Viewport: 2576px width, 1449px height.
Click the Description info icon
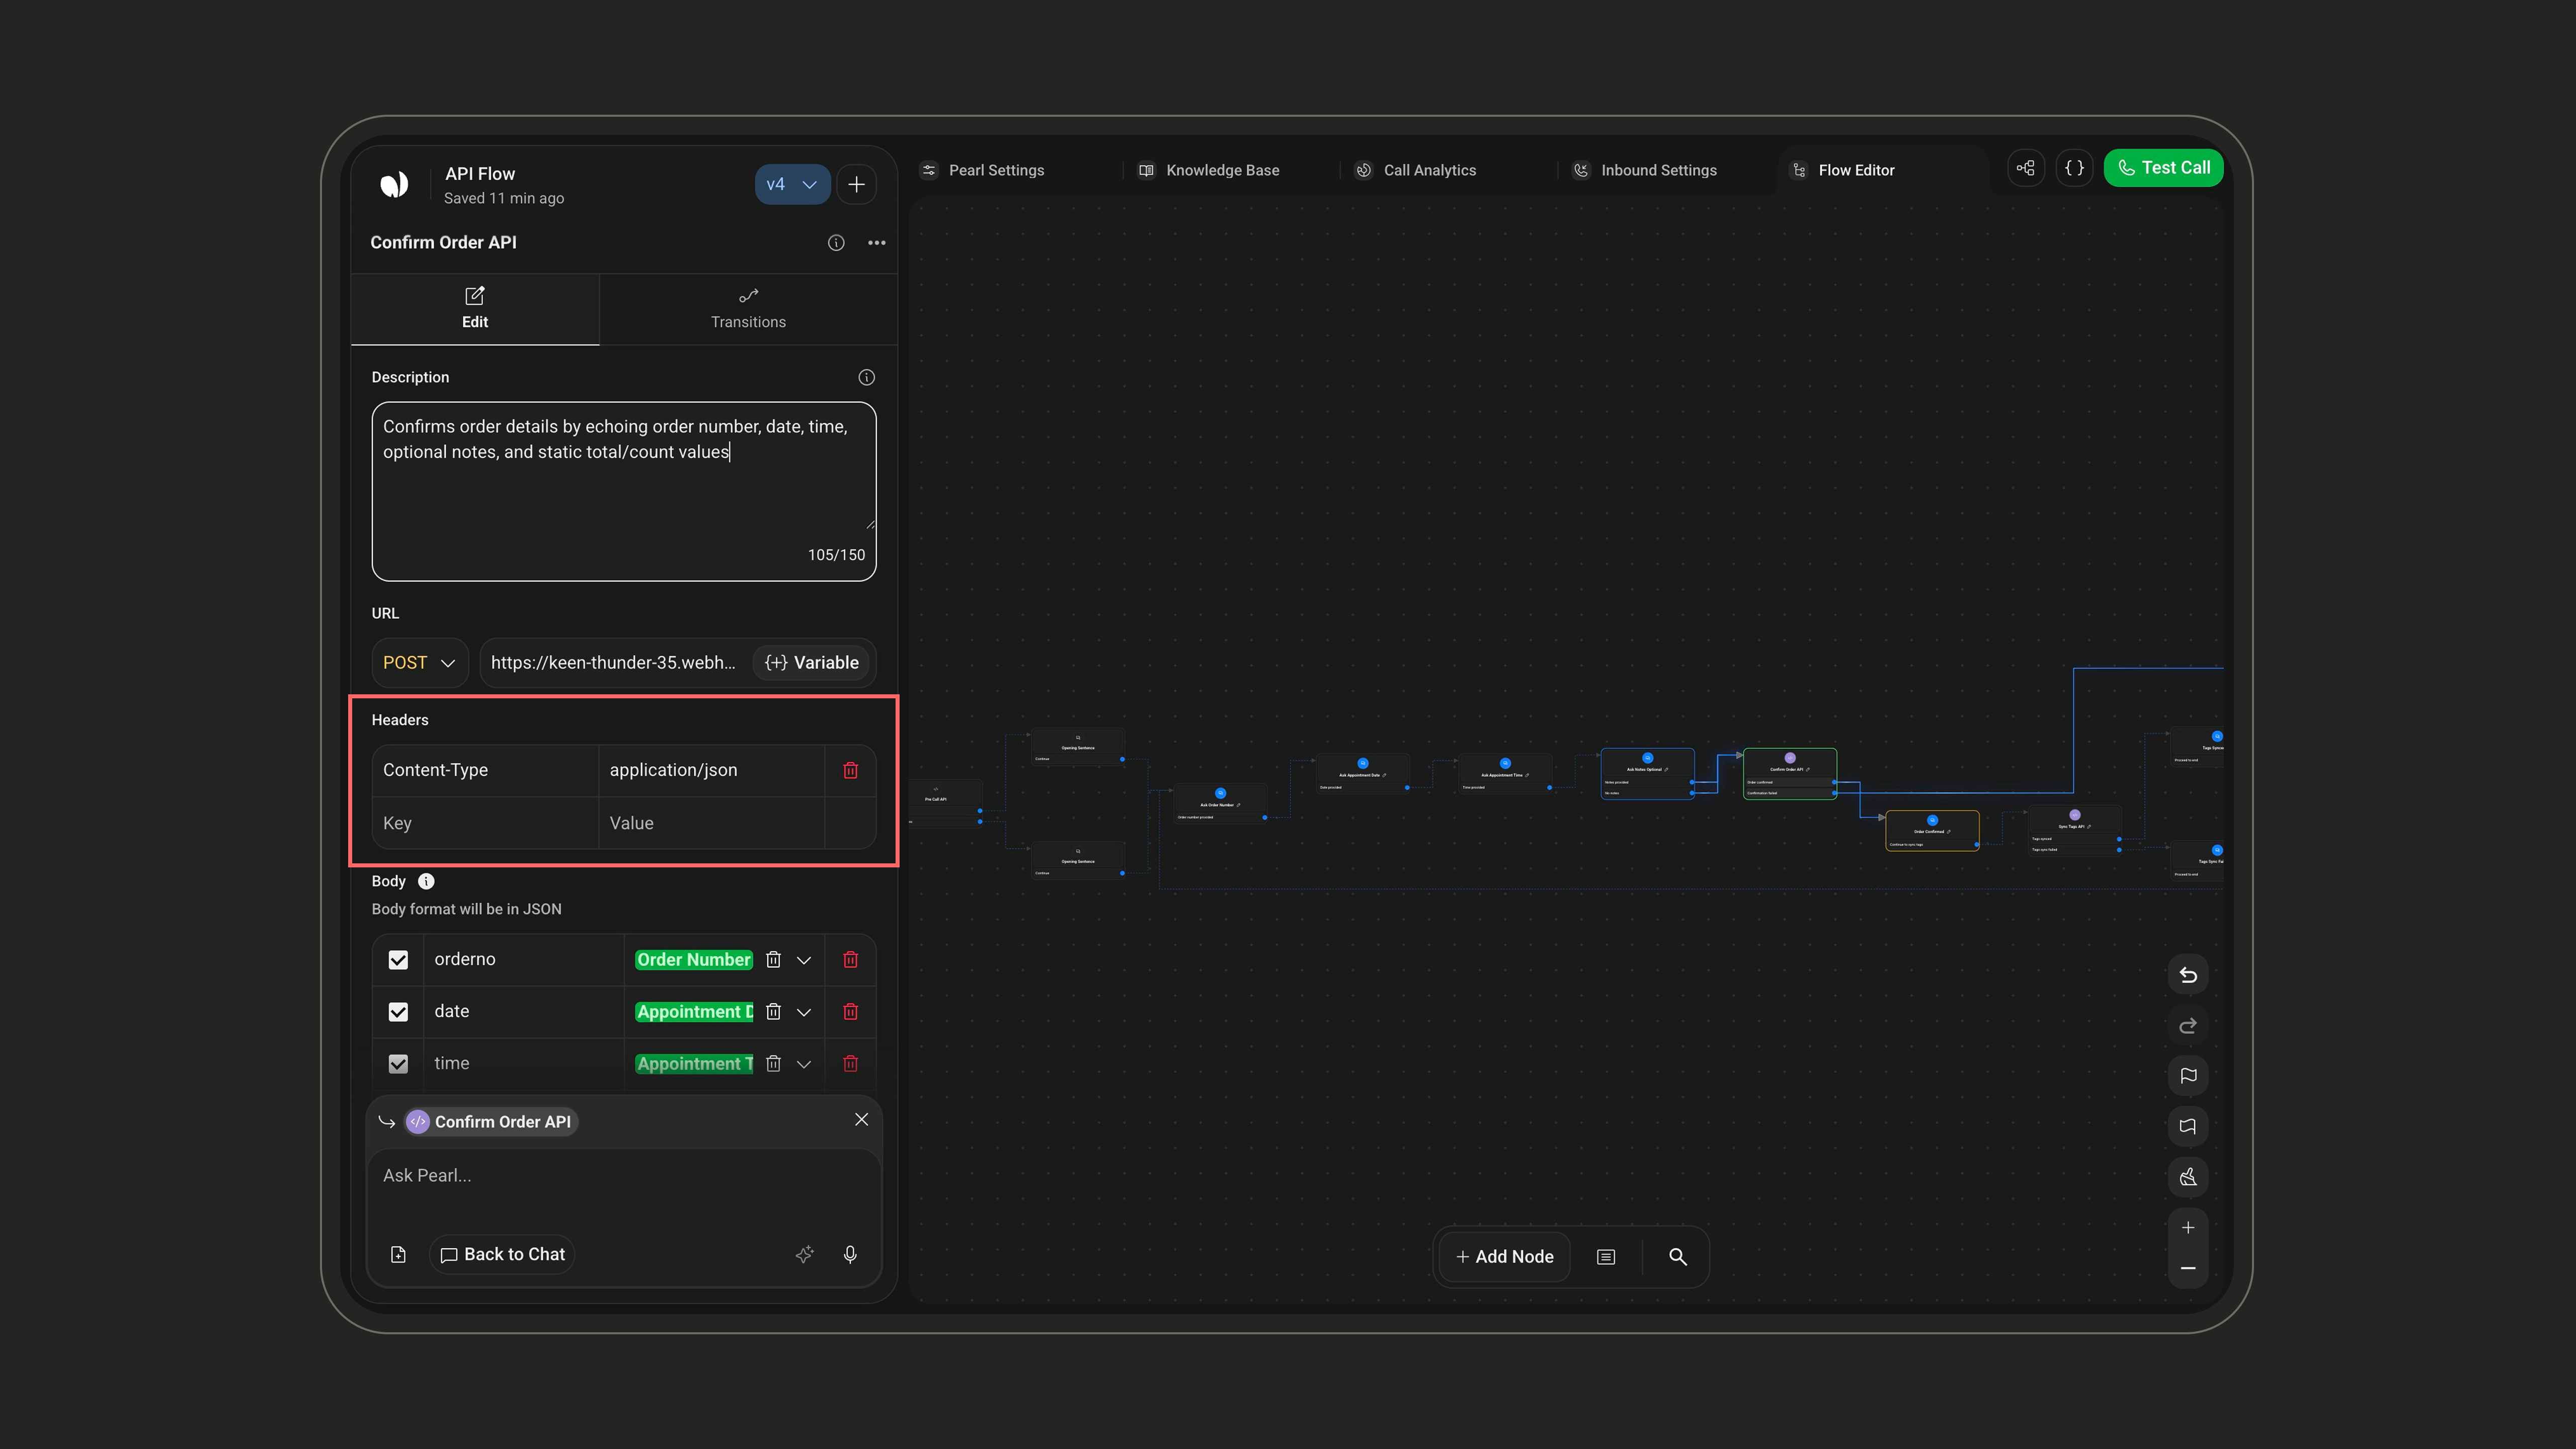866,377
